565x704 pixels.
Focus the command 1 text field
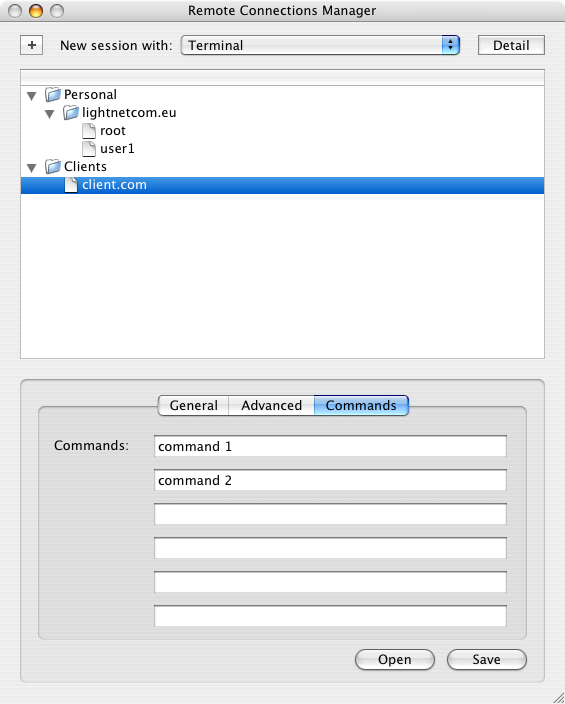click(x=330, y=446)
